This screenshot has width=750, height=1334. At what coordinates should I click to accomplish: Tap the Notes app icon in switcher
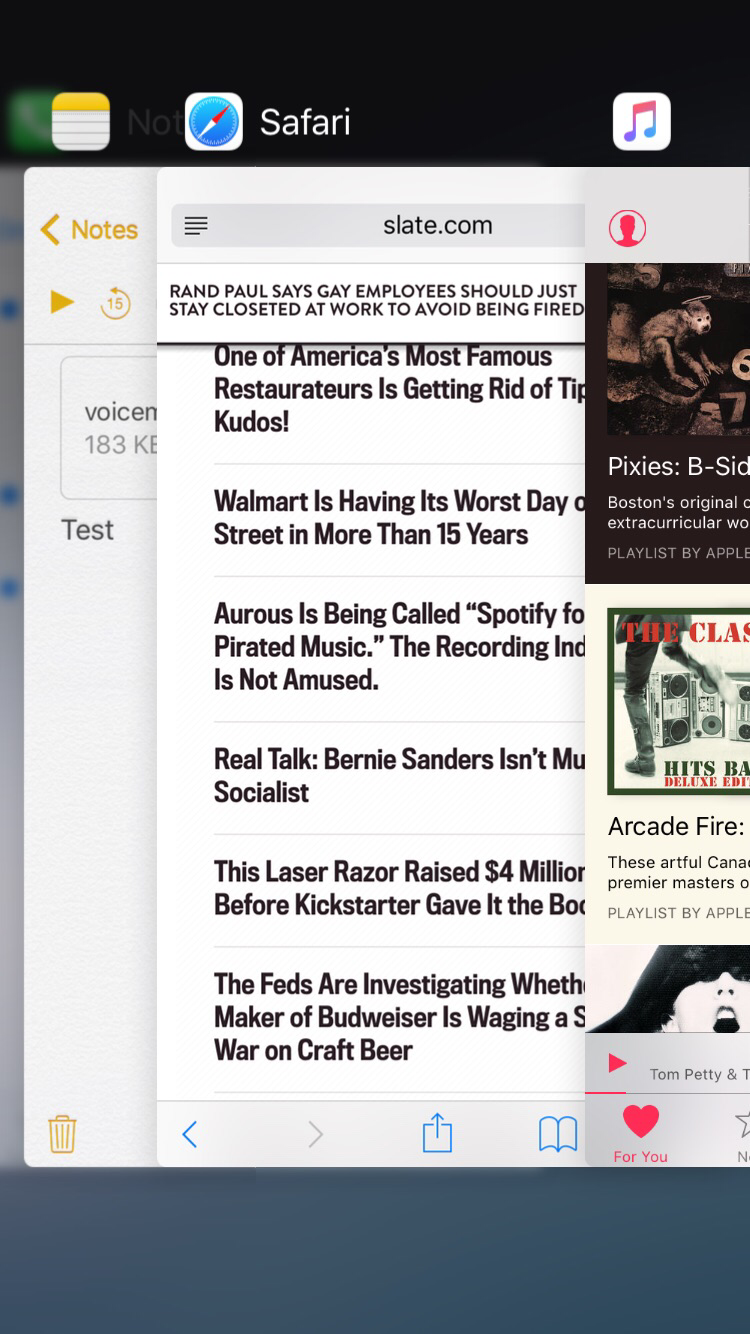coord(81,122)
